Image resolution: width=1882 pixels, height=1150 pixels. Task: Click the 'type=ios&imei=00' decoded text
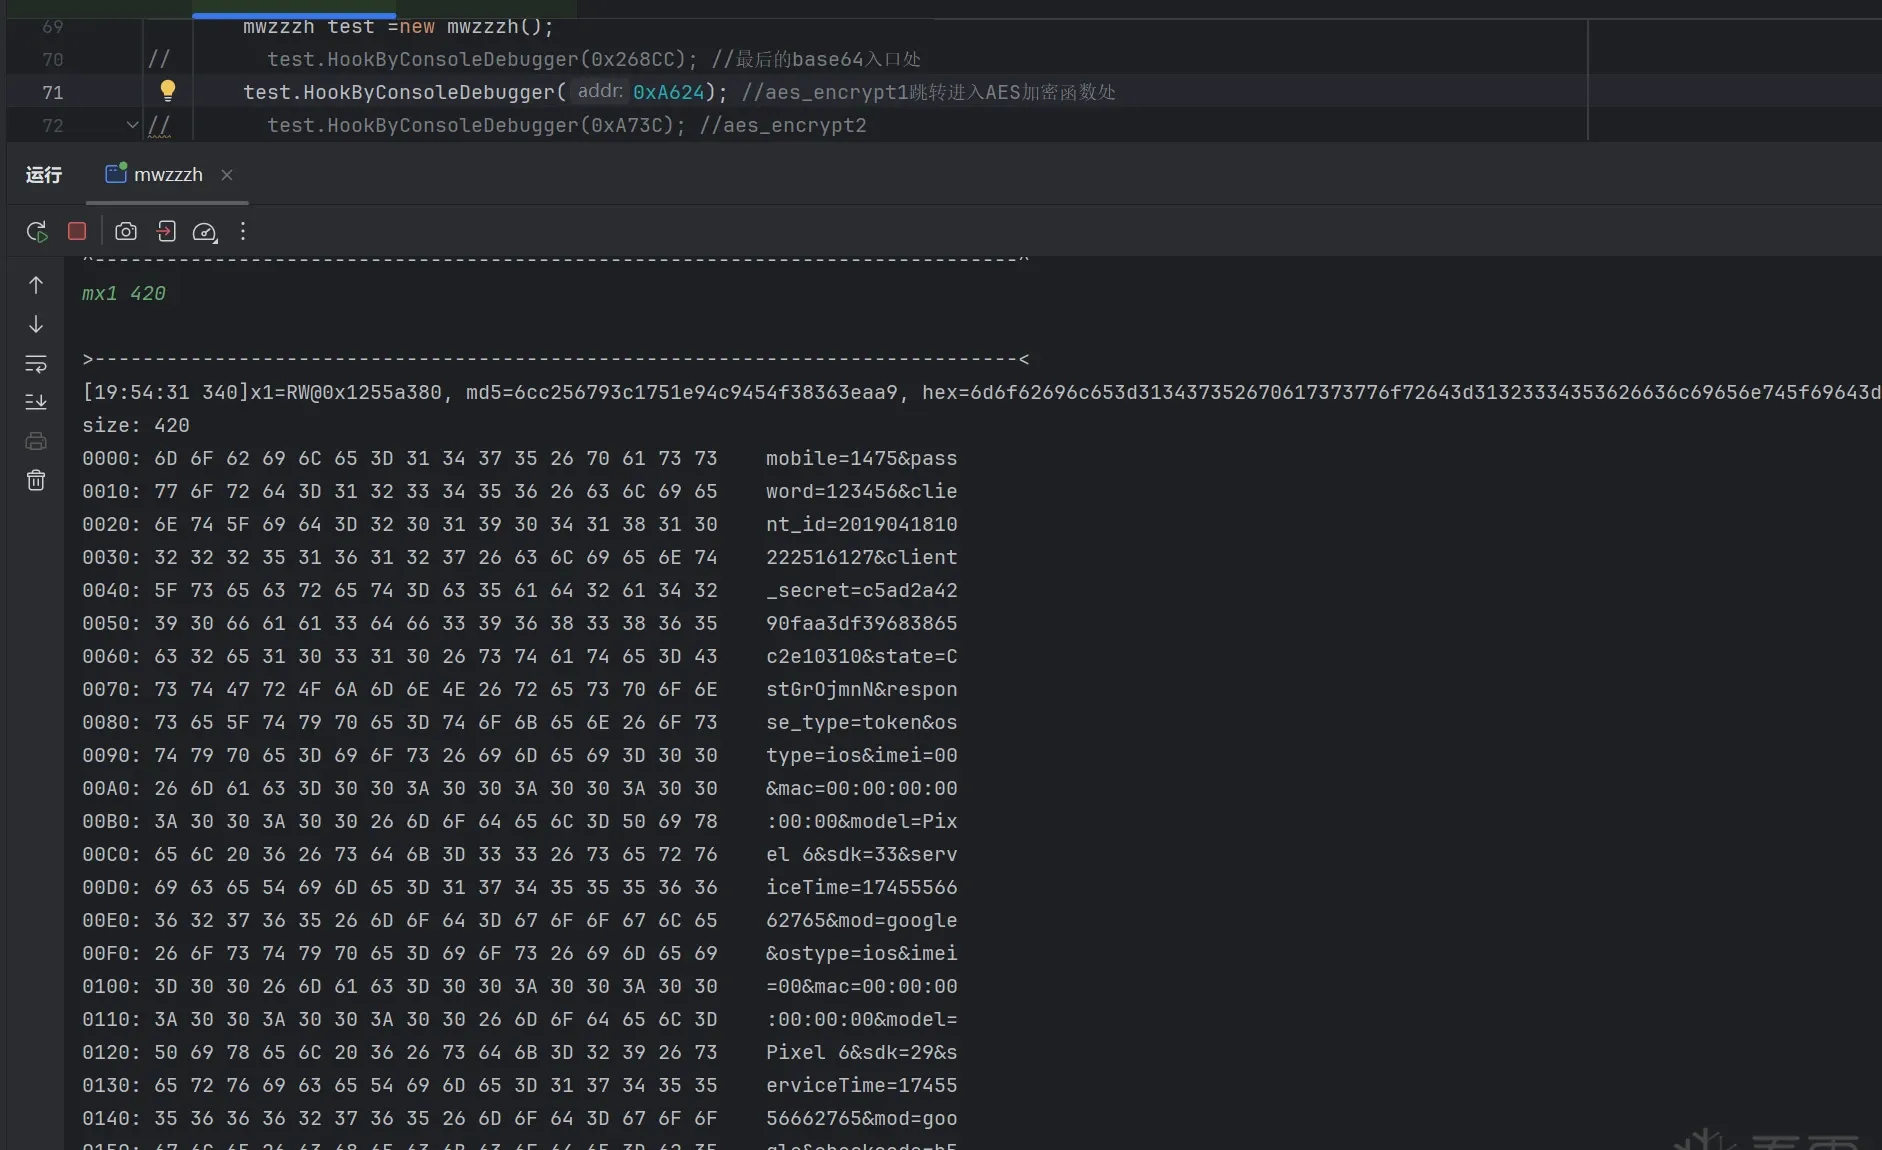tap(862, 755)
